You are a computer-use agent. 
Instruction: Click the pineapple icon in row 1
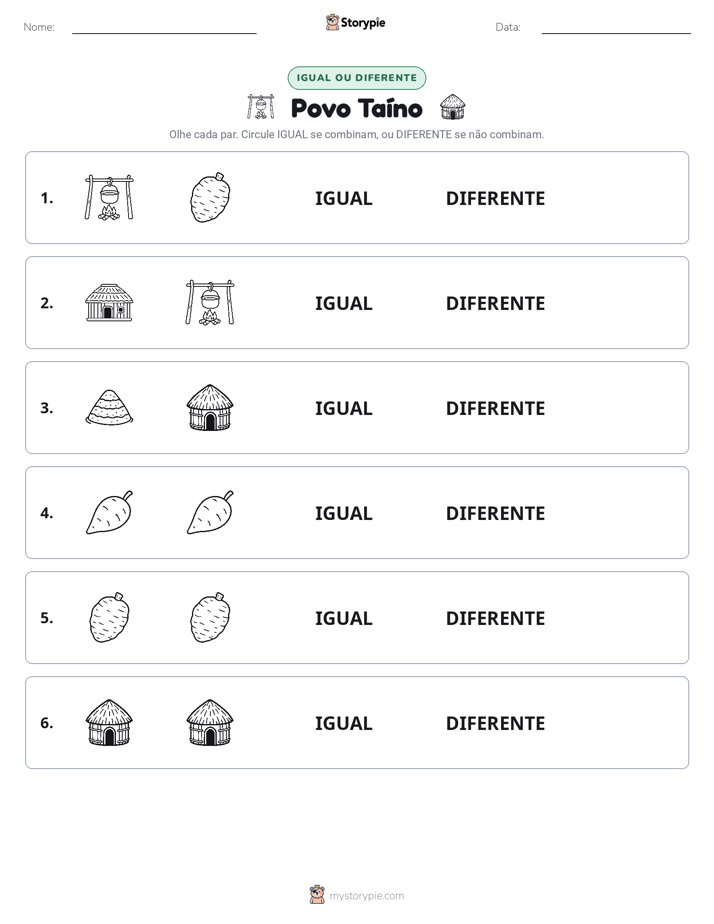(x=210, y=197)
